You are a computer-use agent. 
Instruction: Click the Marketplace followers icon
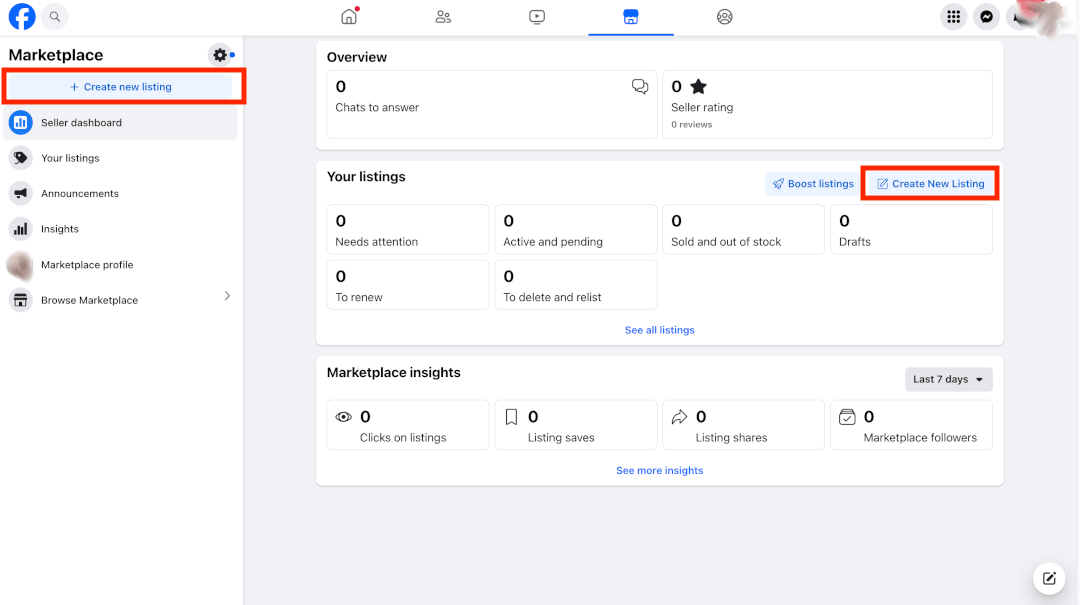[847, 417]
